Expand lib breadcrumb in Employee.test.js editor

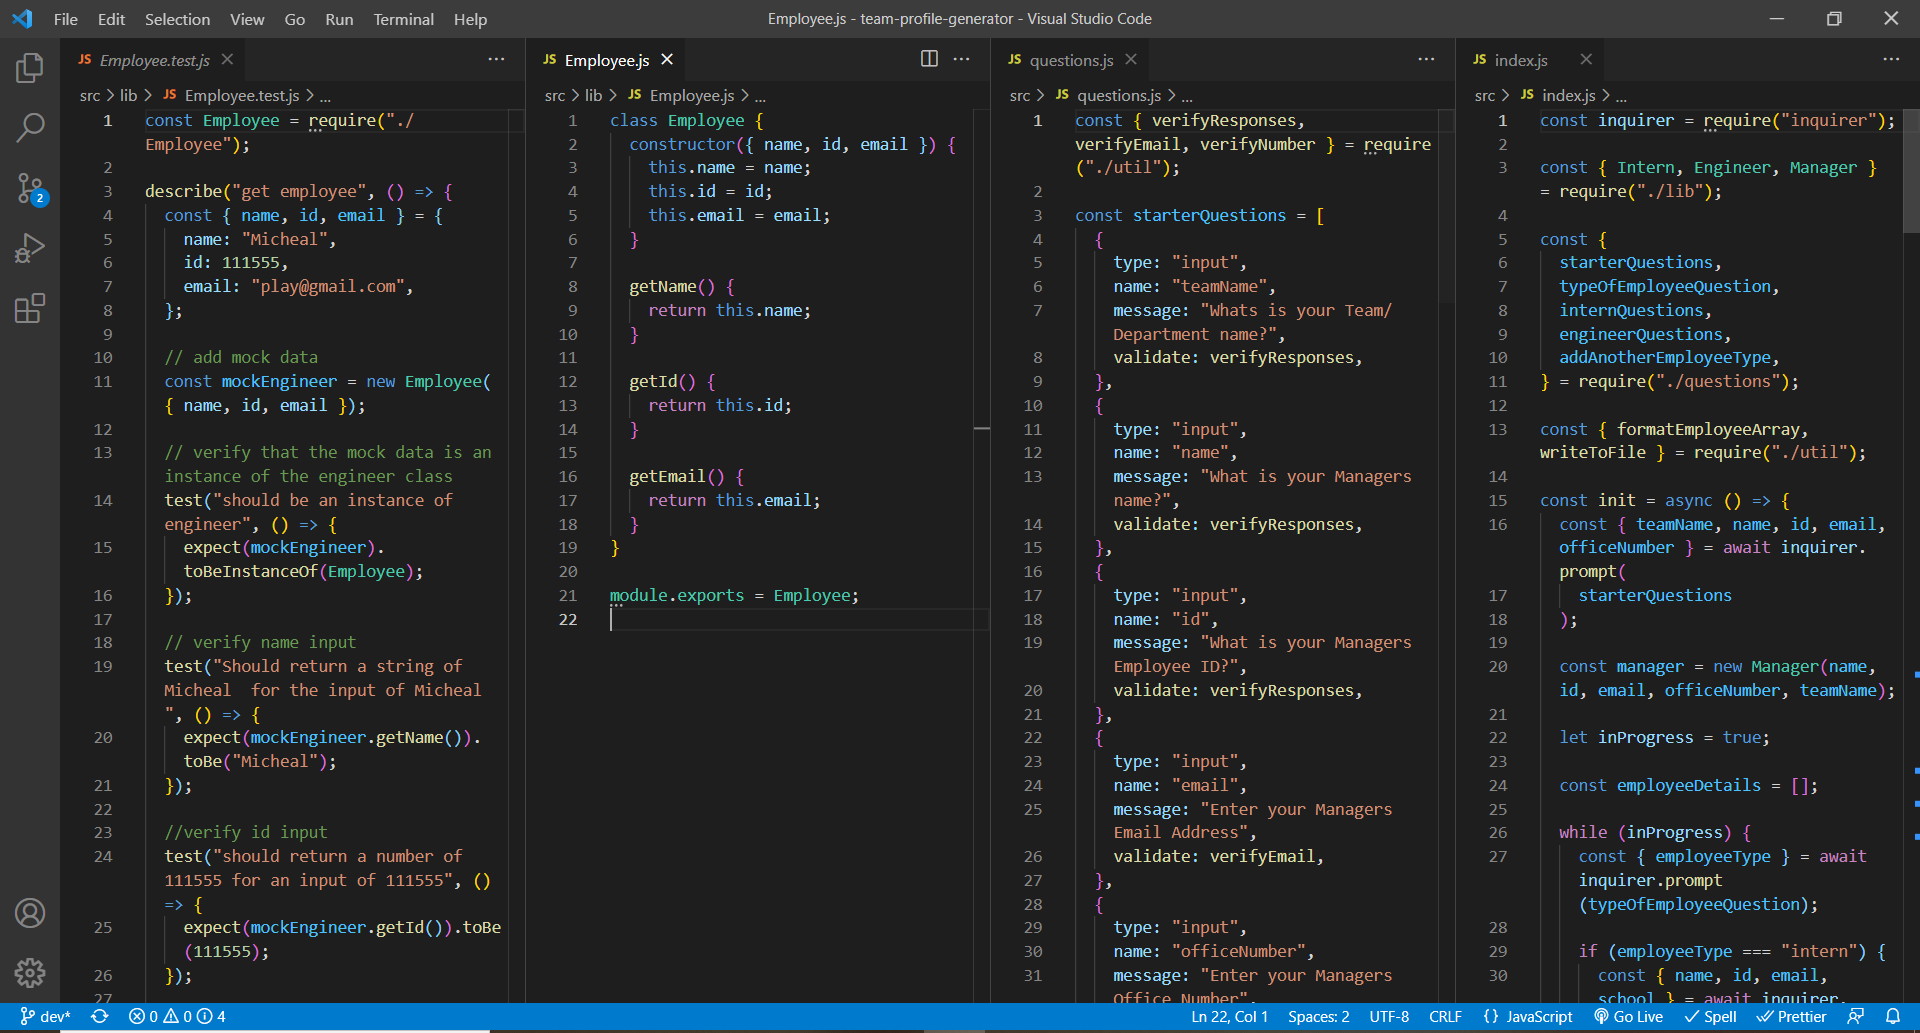click(x=128, y=95)
